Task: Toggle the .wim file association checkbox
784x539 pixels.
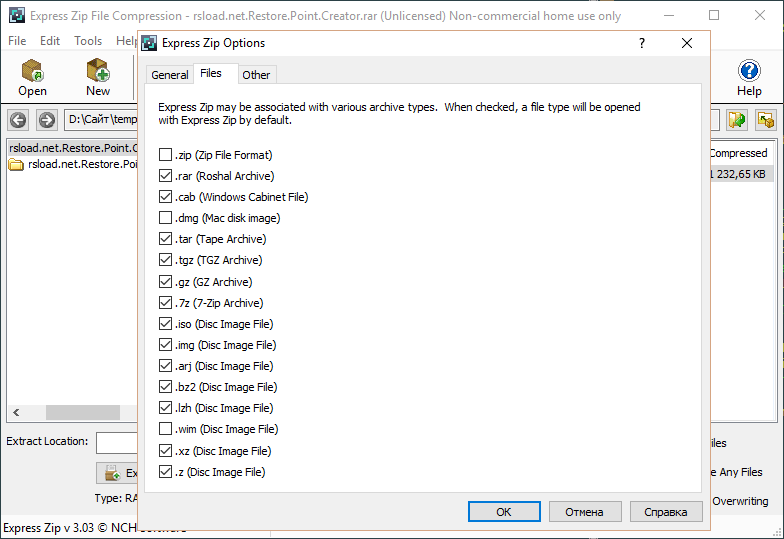Action: coord(166,429)
